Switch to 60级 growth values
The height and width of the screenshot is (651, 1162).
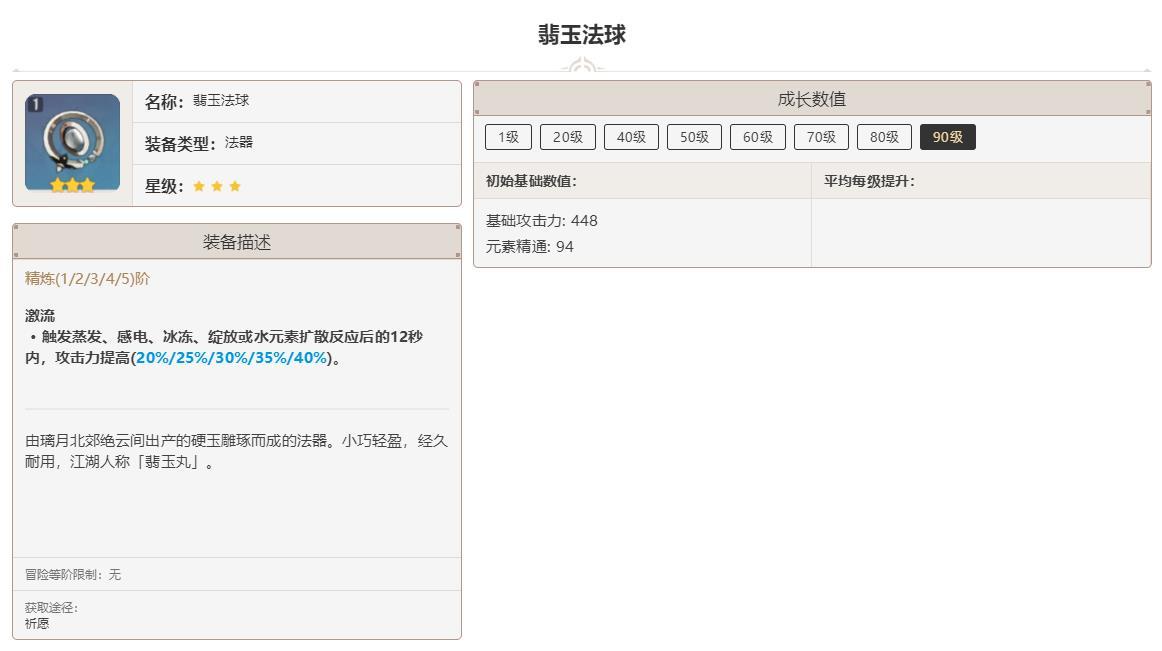click(757, 137)
